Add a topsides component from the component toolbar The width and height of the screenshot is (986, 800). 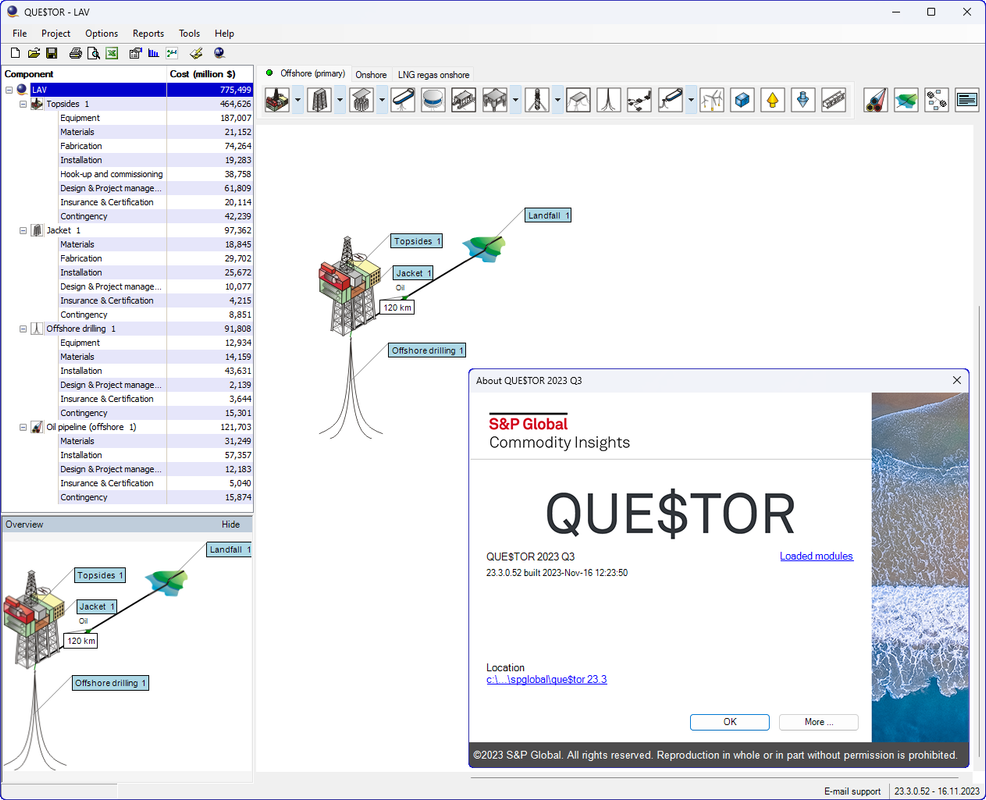277,100
